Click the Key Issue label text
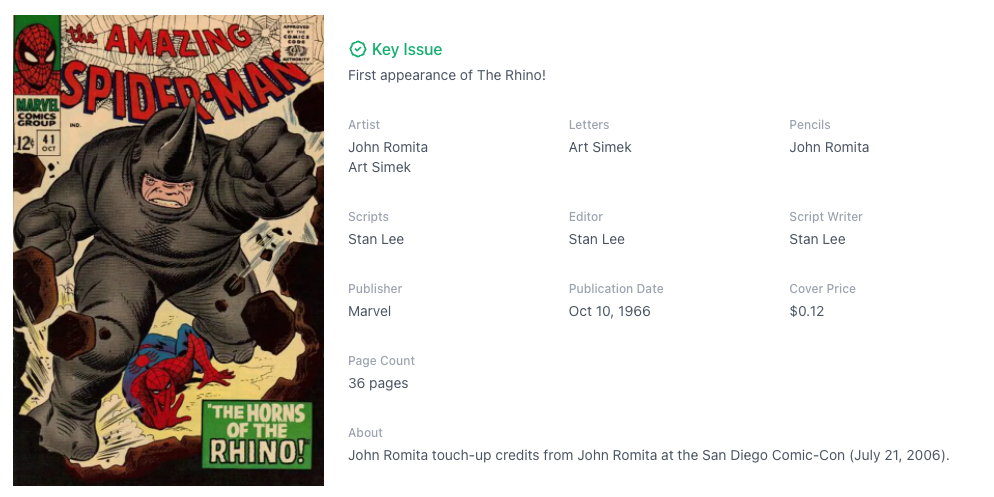The width and height of the screenshot is (994, 497). [x=406, y=49]
